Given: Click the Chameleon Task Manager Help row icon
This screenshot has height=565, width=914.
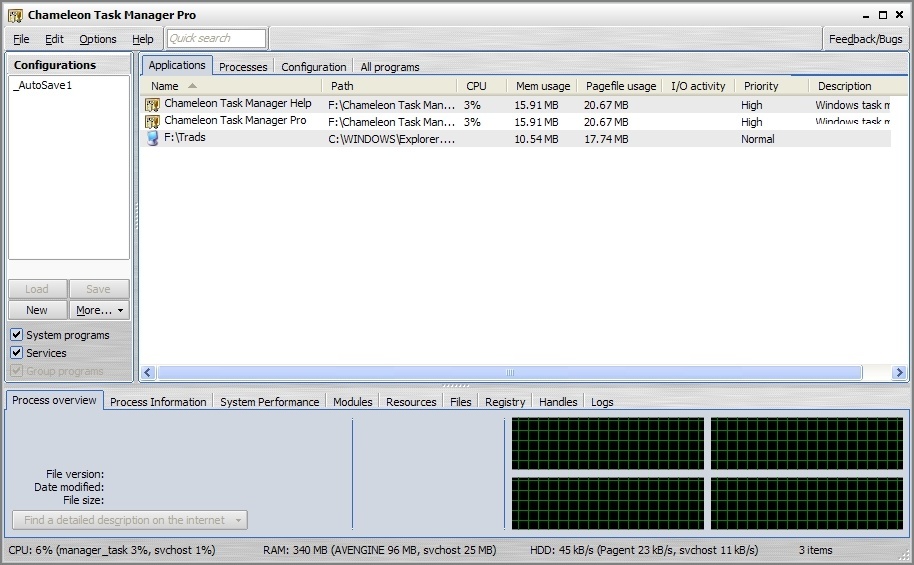Looking at the screenshot, I should tap(152, 105).
